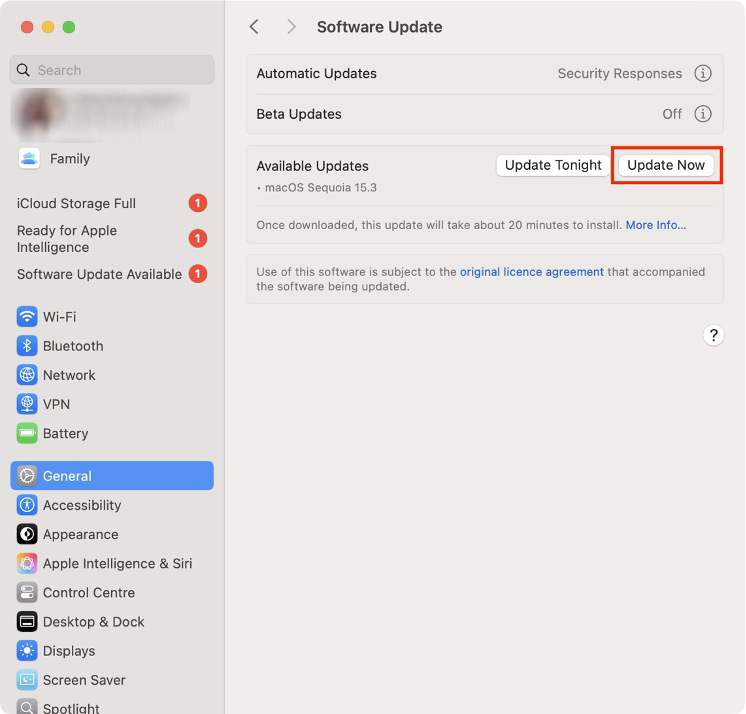
Task: Open the Battery icon entry
Action: coord(27,433)
